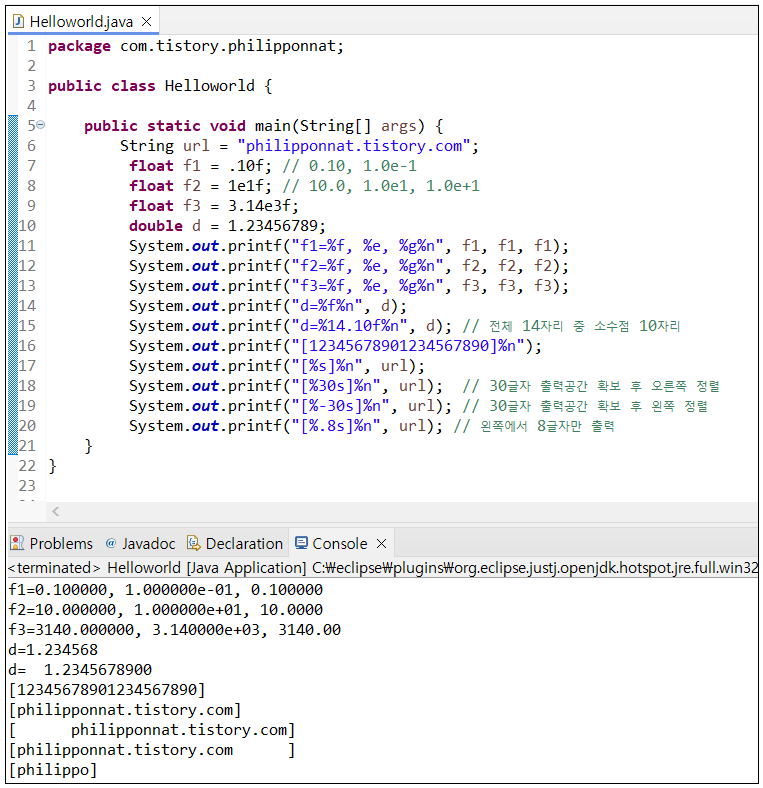This screenshot has width=763, height=788.
Task: Click the comment about 오른쪽 정렬
Action: pyautogui.click(x=591, y=386)
